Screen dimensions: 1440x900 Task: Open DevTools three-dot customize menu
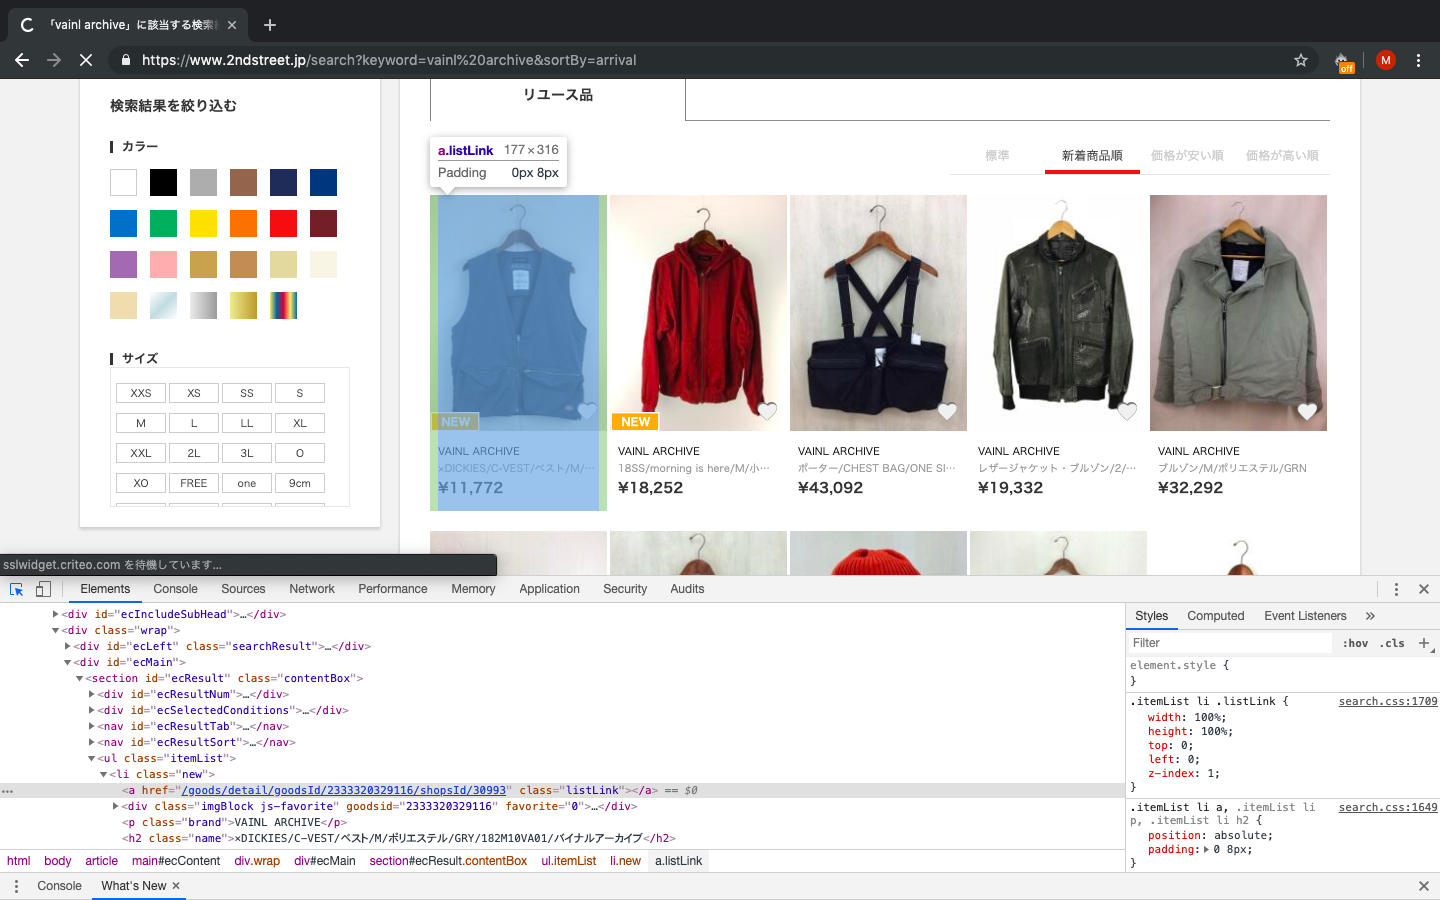pos(1396,589)
